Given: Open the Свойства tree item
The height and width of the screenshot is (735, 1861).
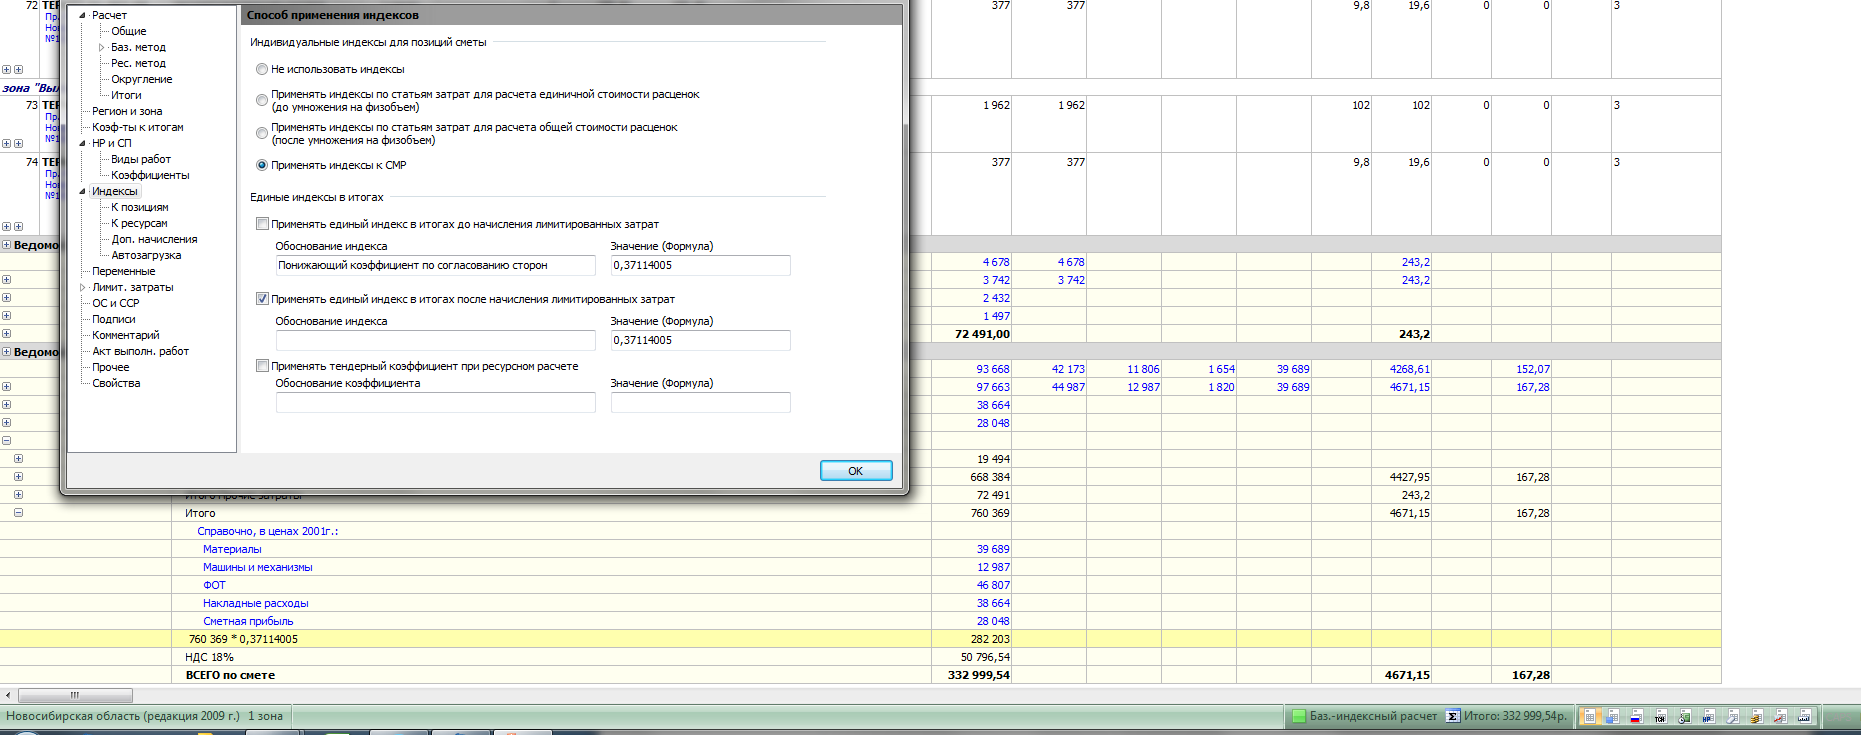Looking at the screenshot, I should 116,384.
